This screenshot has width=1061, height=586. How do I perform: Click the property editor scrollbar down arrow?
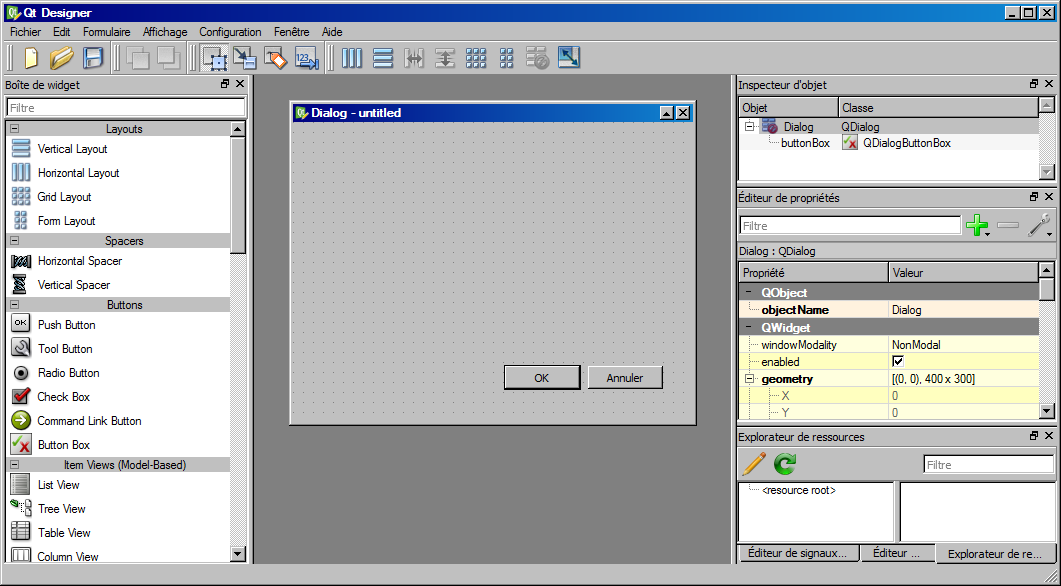click(x=1046, y=411)
